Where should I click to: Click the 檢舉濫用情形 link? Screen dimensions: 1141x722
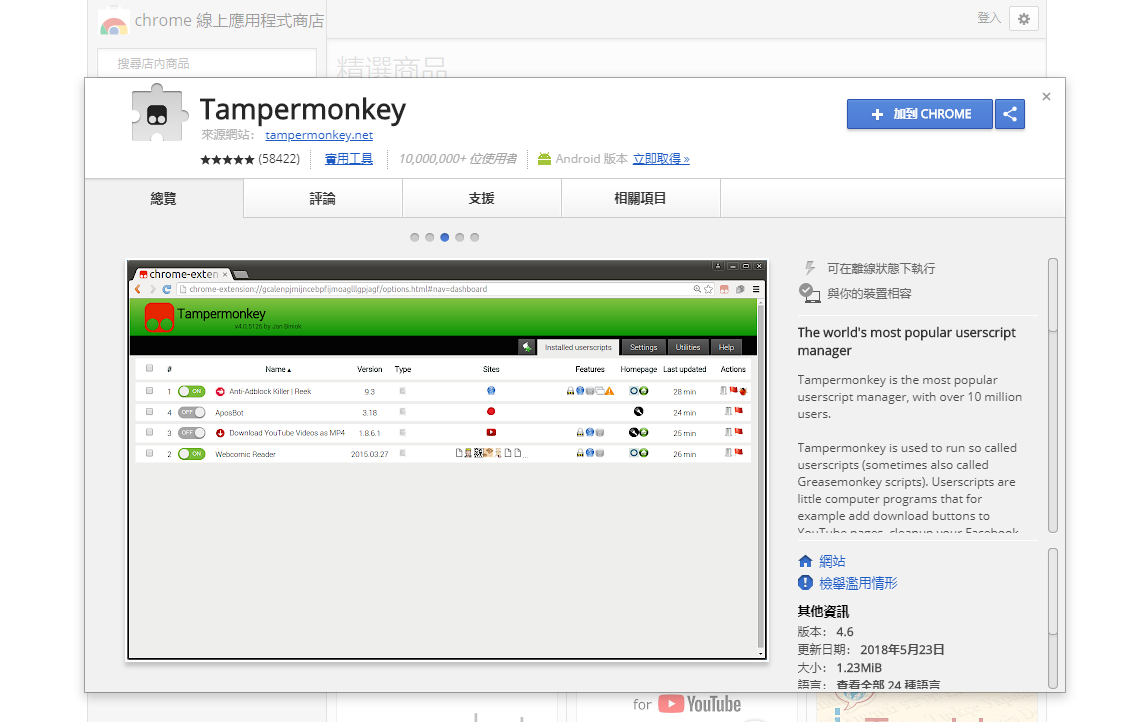(x=858, y=583)
